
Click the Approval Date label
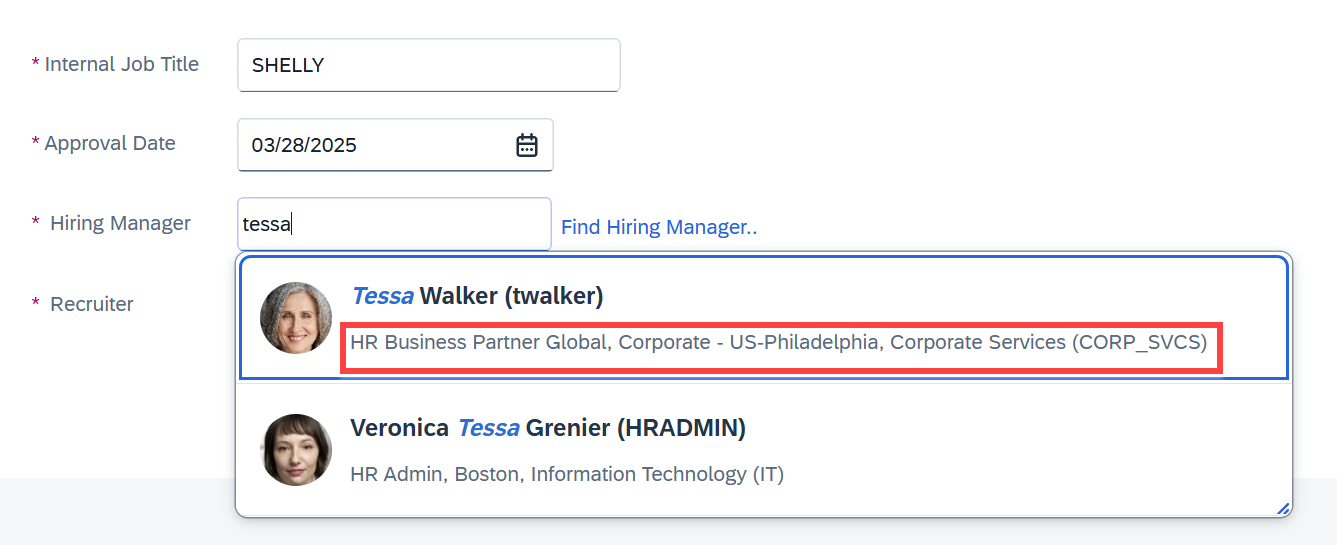tap(110, 143)
